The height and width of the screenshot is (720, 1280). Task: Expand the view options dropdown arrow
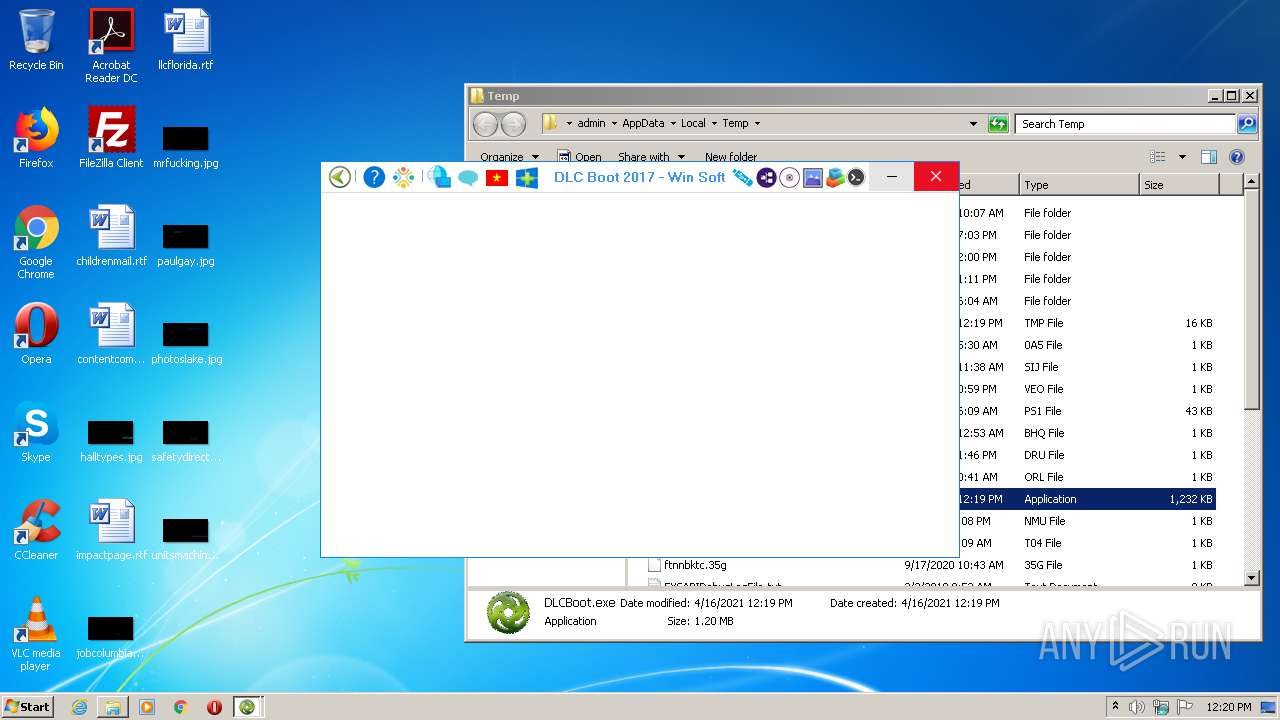[x=1182, y=157]
